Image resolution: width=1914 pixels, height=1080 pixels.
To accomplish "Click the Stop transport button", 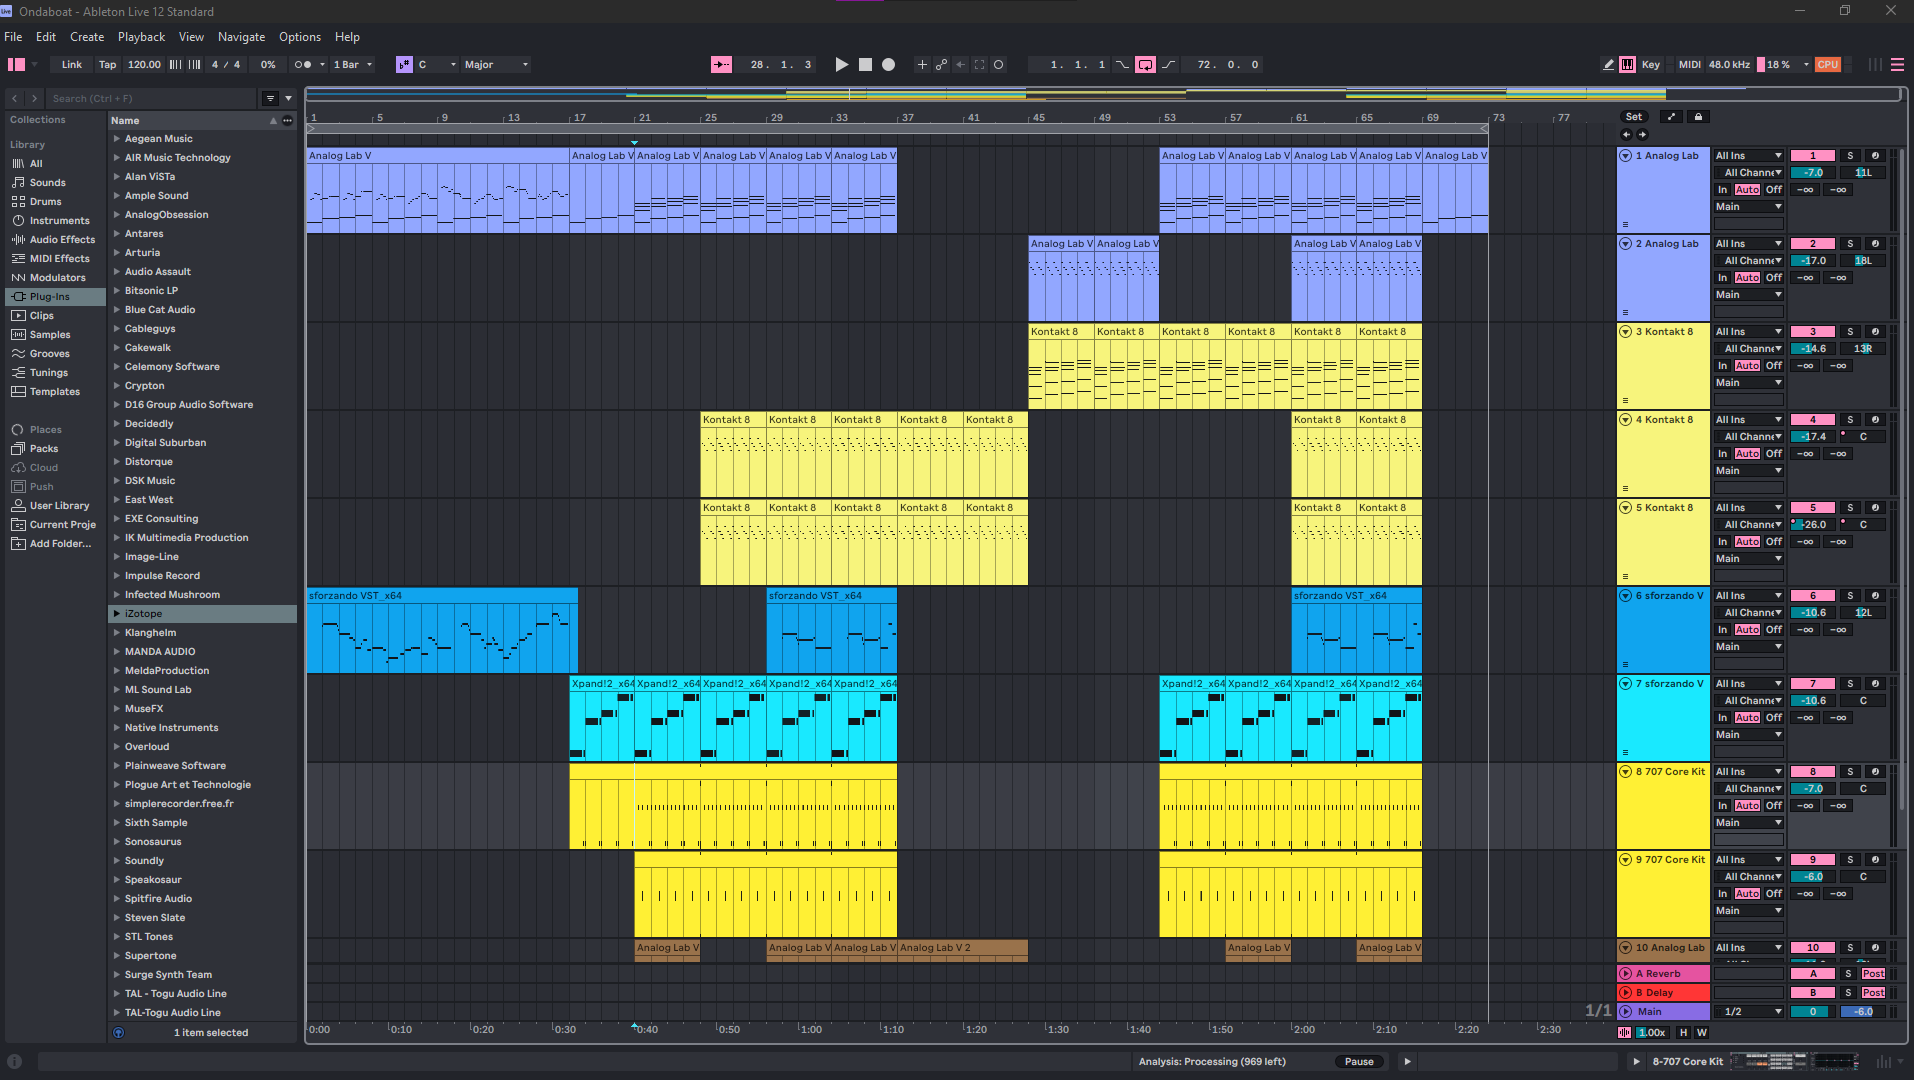I will click(x=865, y=64).
